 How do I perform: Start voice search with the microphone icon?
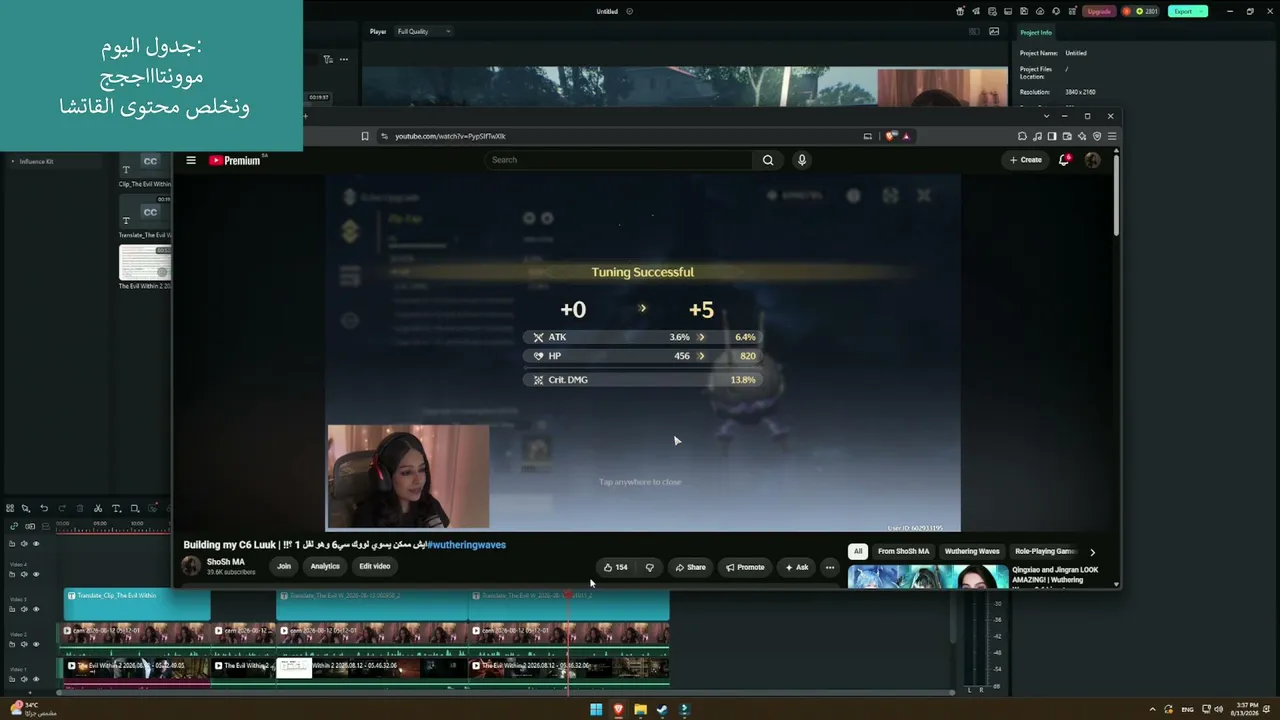click(801, 160)
